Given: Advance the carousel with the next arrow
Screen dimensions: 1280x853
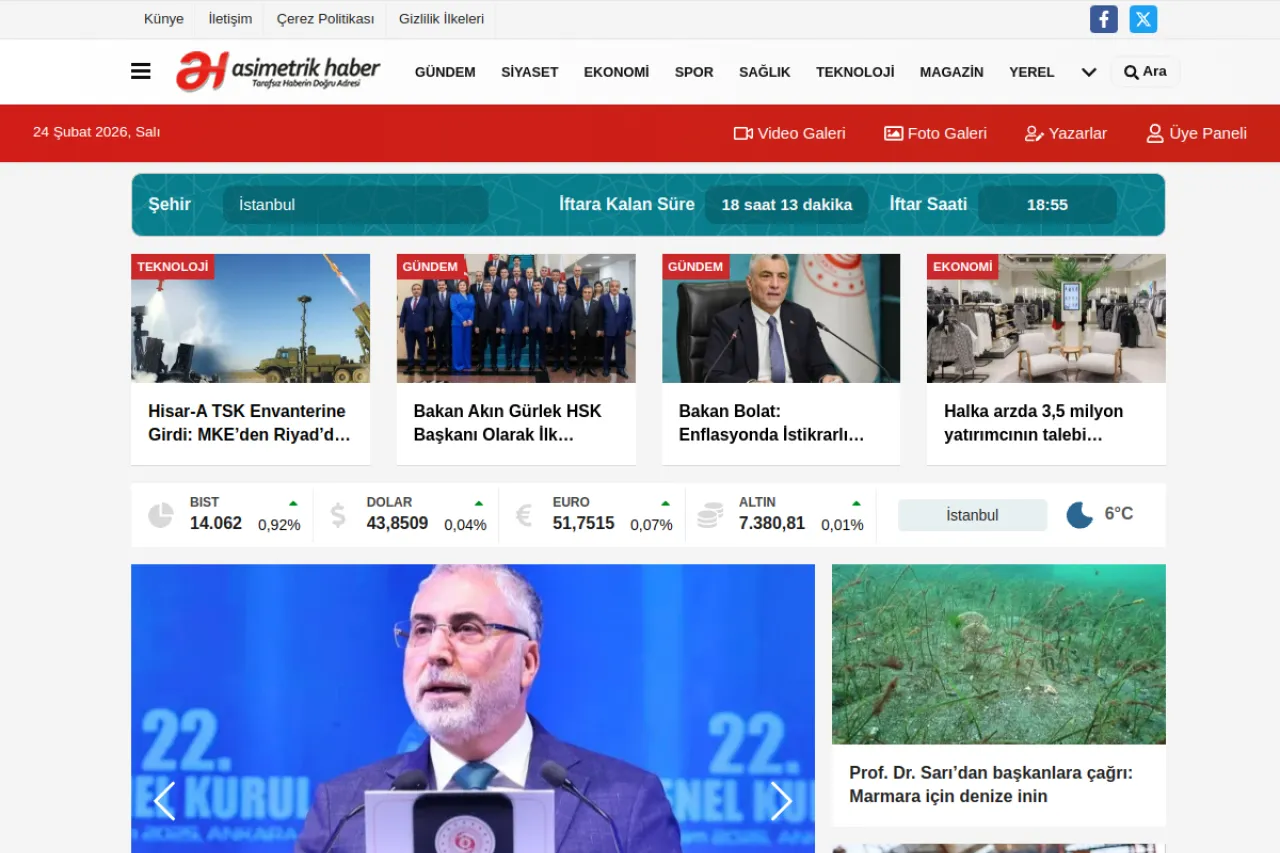Looking at the screenshot, I should point(781,801).
